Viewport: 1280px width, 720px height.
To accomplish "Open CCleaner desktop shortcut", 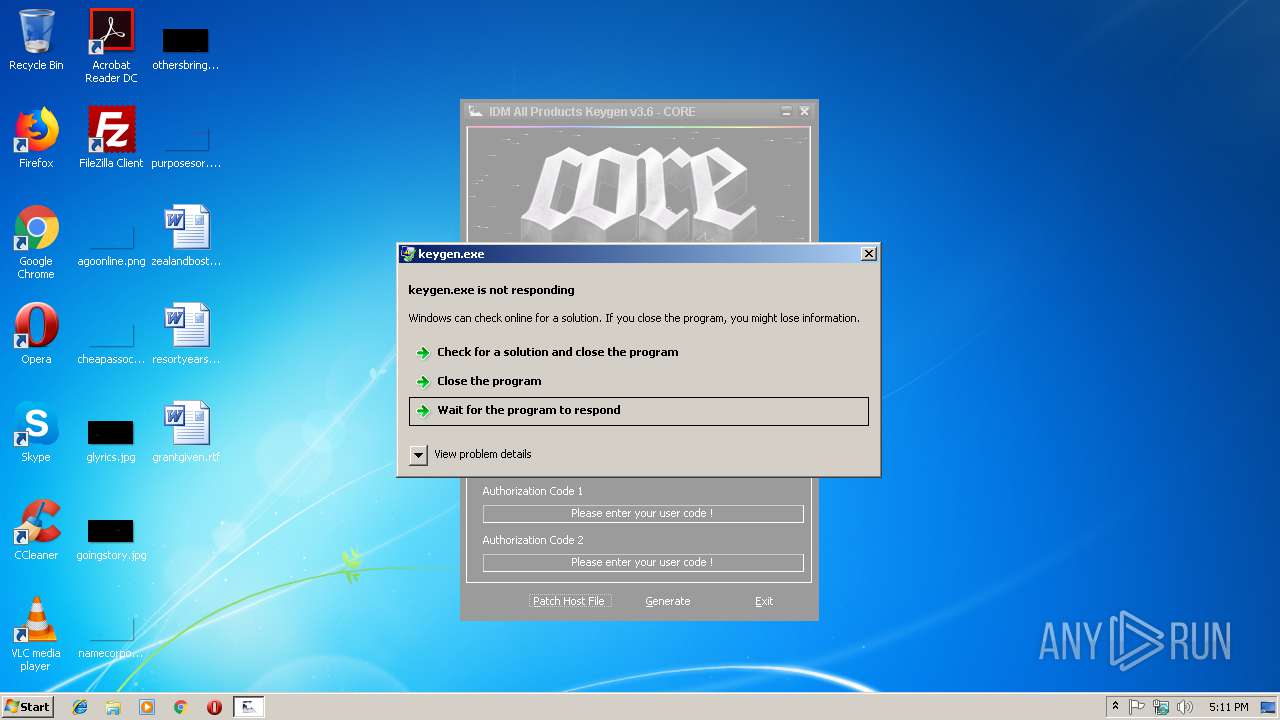I will pos(36,530).
